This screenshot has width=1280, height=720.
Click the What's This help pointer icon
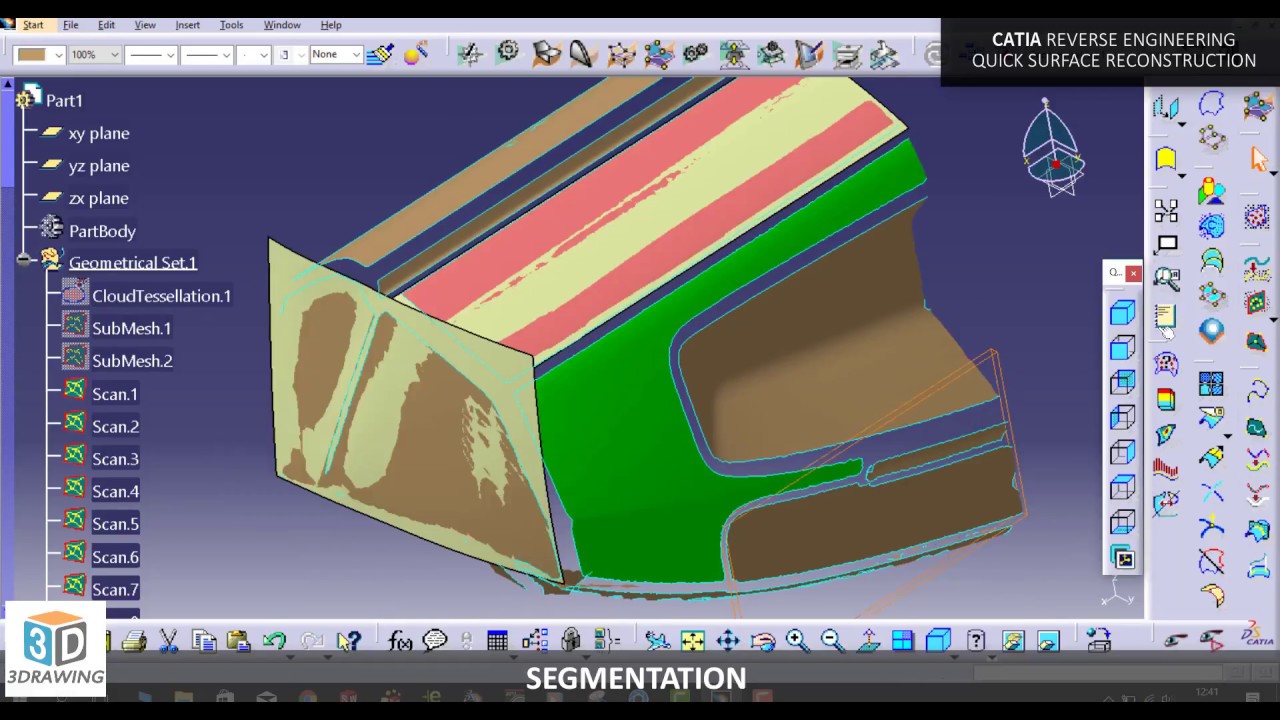click(x=348, y=641)
